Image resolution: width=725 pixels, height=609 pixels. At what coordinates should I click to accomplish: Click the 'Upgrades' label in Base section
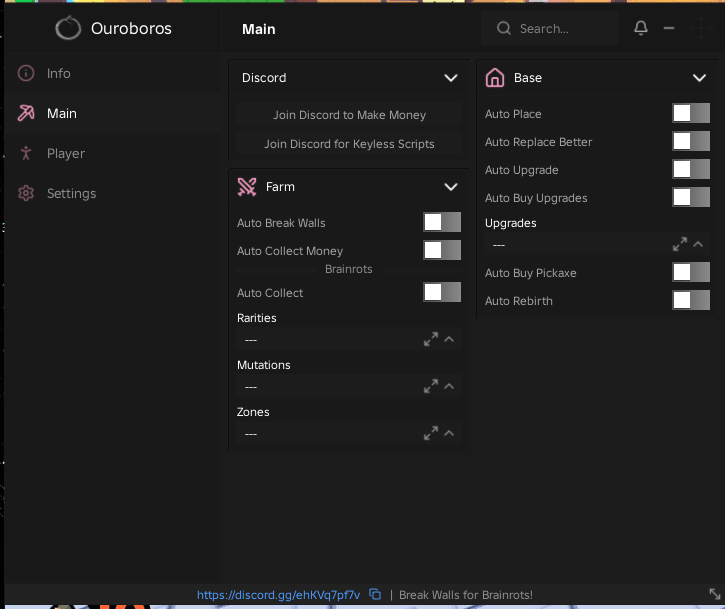(510, 223)
